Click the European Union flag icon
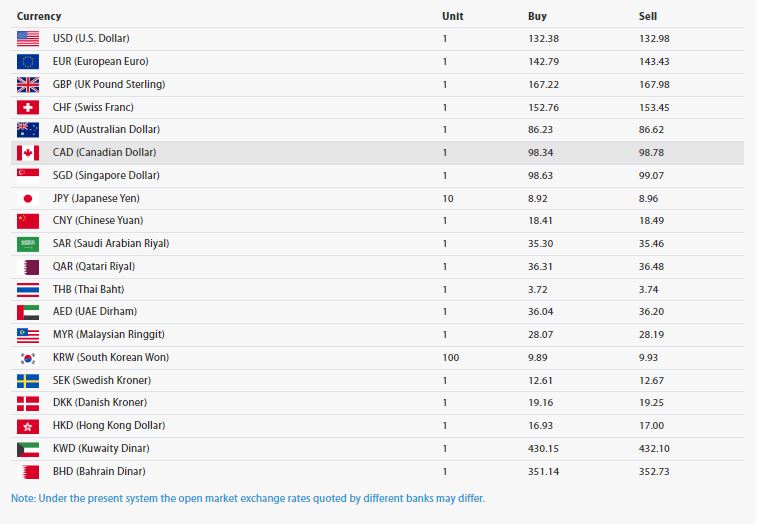 [28, 62]
